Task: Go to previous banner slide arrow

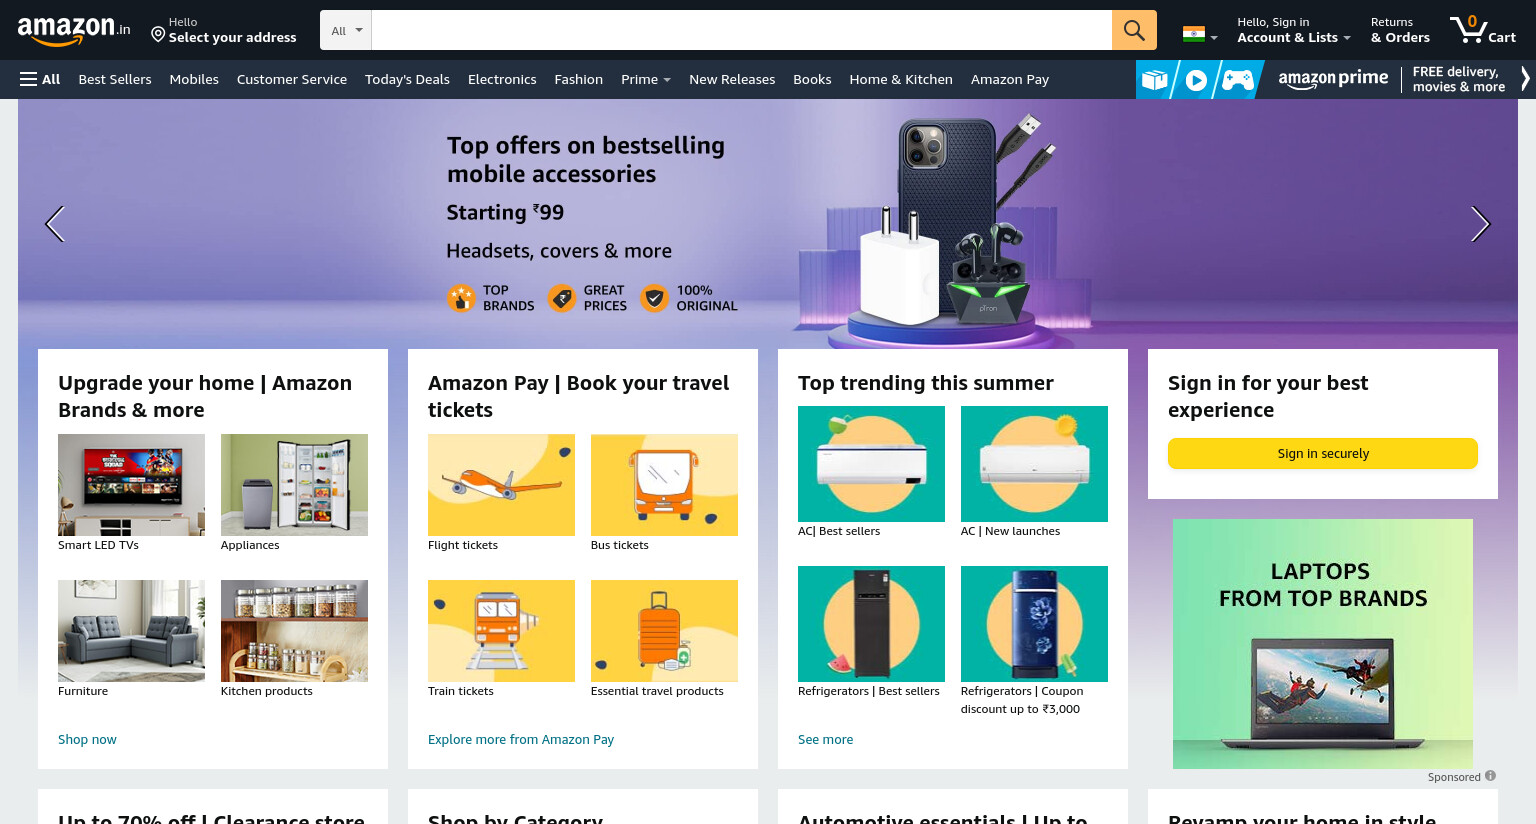Action: click(55, 224)
